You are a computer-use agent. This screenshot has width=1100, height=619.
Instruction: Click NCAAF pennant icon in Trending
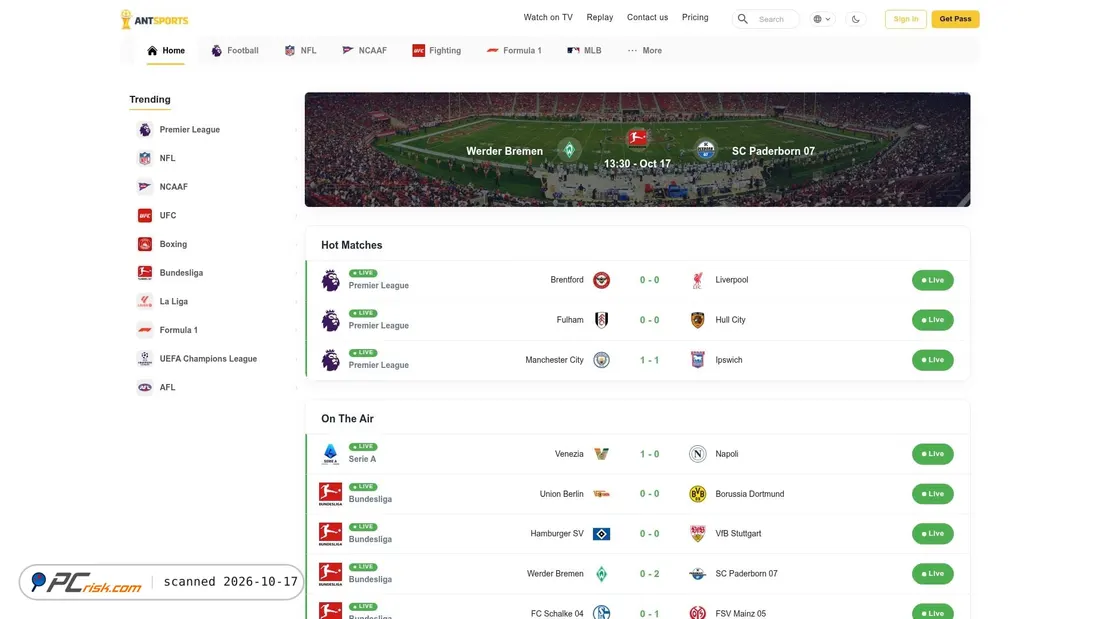tap(145, 187)
